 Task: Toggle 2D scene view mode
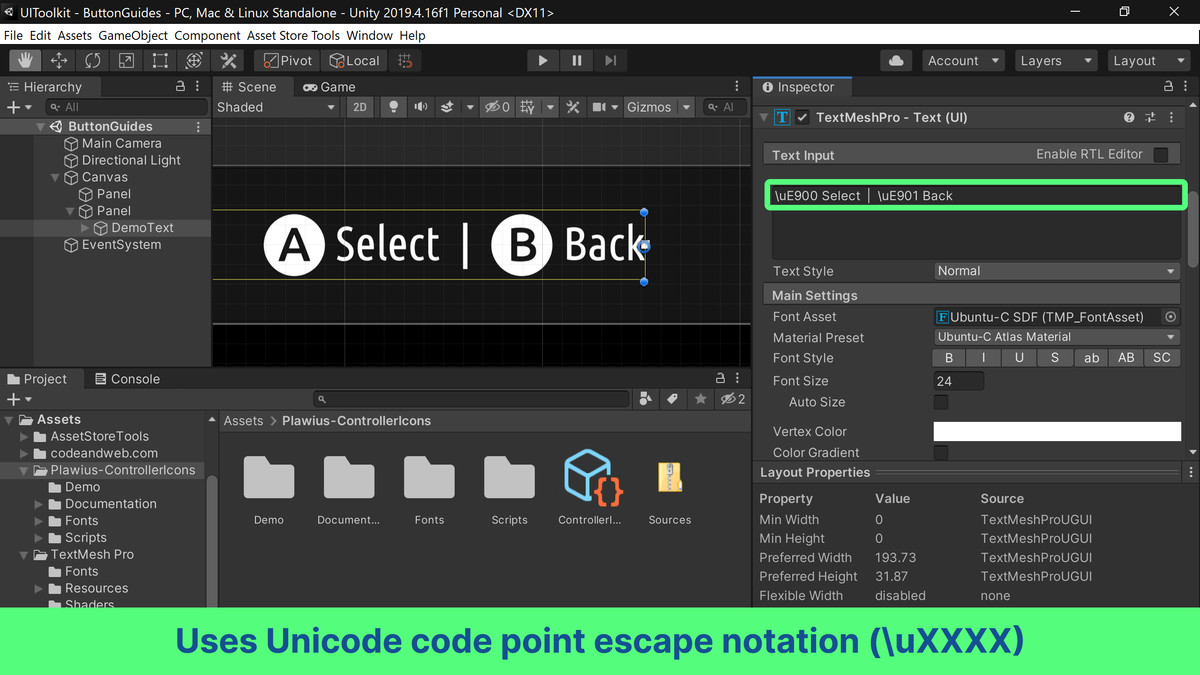click(x=360, y=107)
